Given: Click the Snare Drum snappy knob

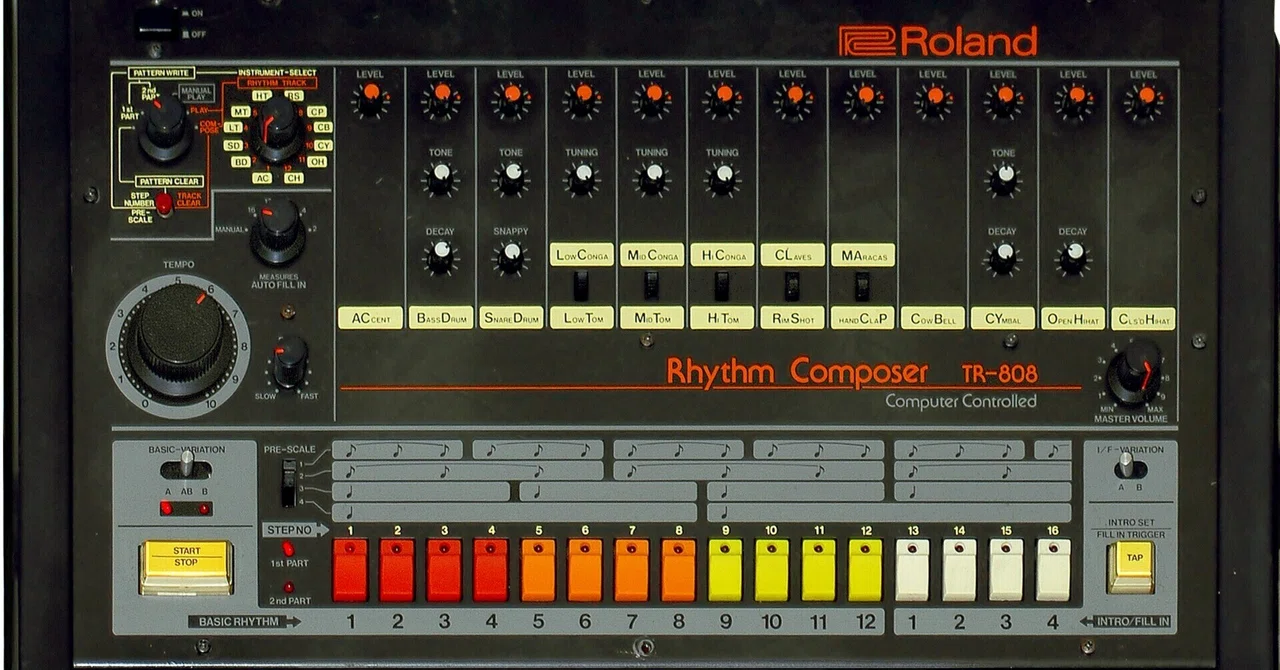Looking at the screenshot, I should coord(510,257).
